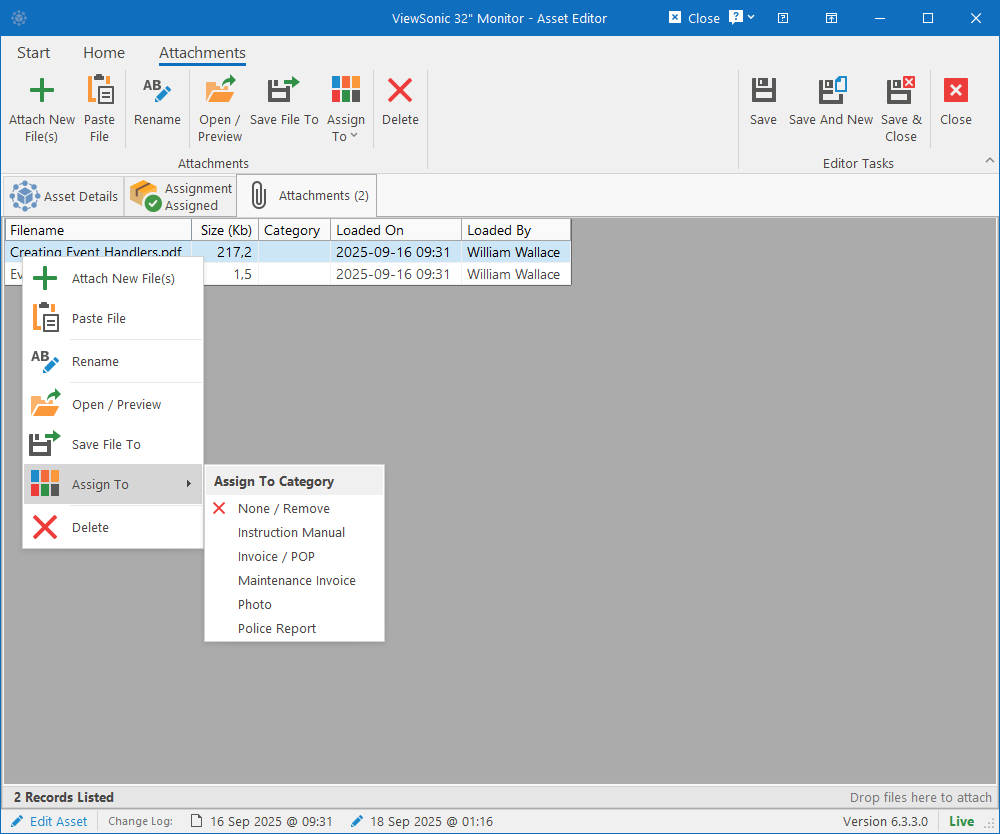The height and width of the screenshot is (834, 1000).
Task: Click Save File To ribbon icon
Action: 283,90
